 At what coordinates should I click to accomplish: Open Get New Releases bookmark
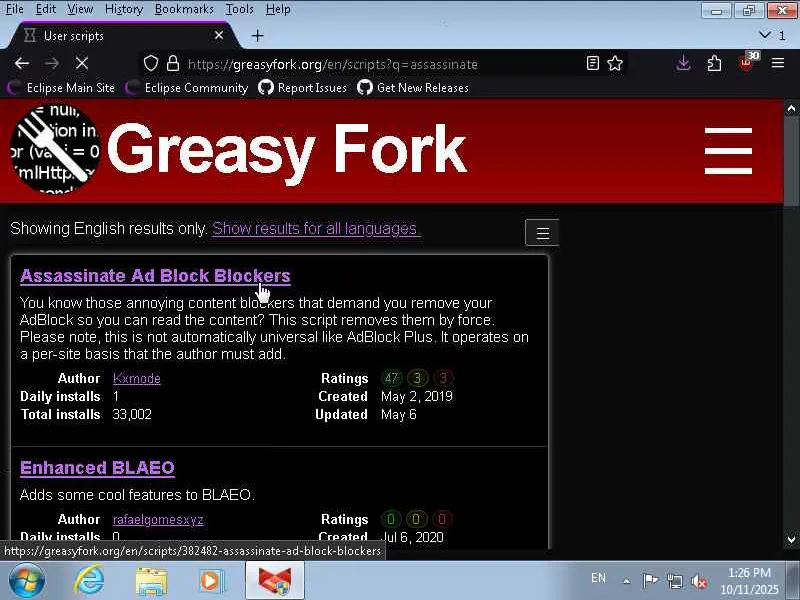[x=413, y=88]
